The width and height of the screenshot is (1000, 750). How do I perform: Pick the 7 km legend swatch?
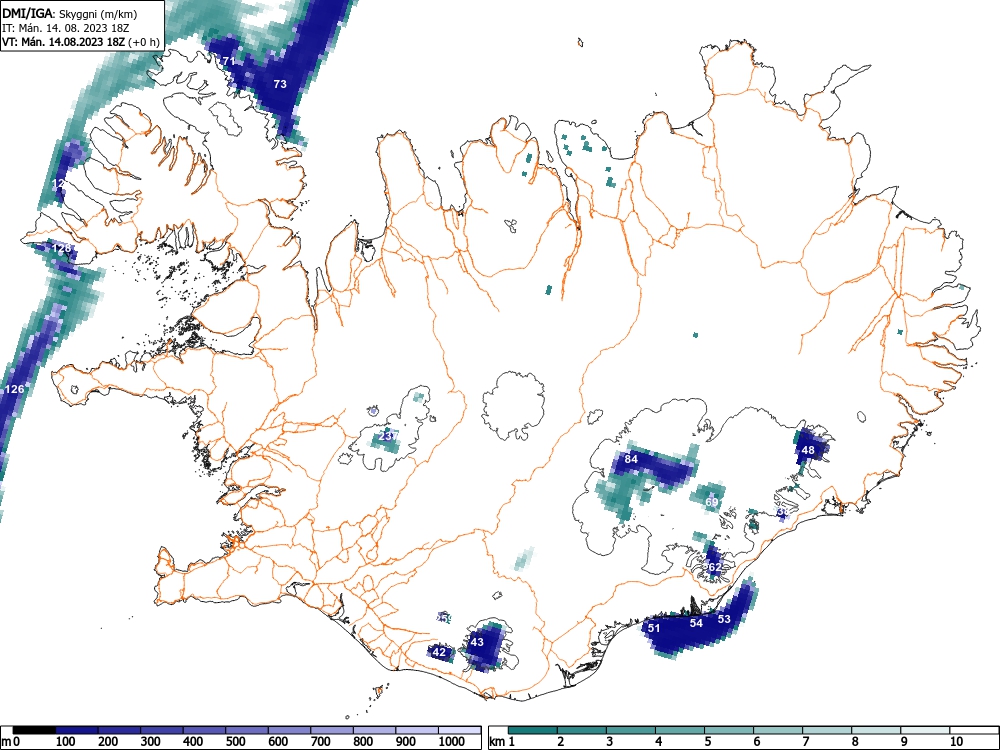tap(828, 730)
